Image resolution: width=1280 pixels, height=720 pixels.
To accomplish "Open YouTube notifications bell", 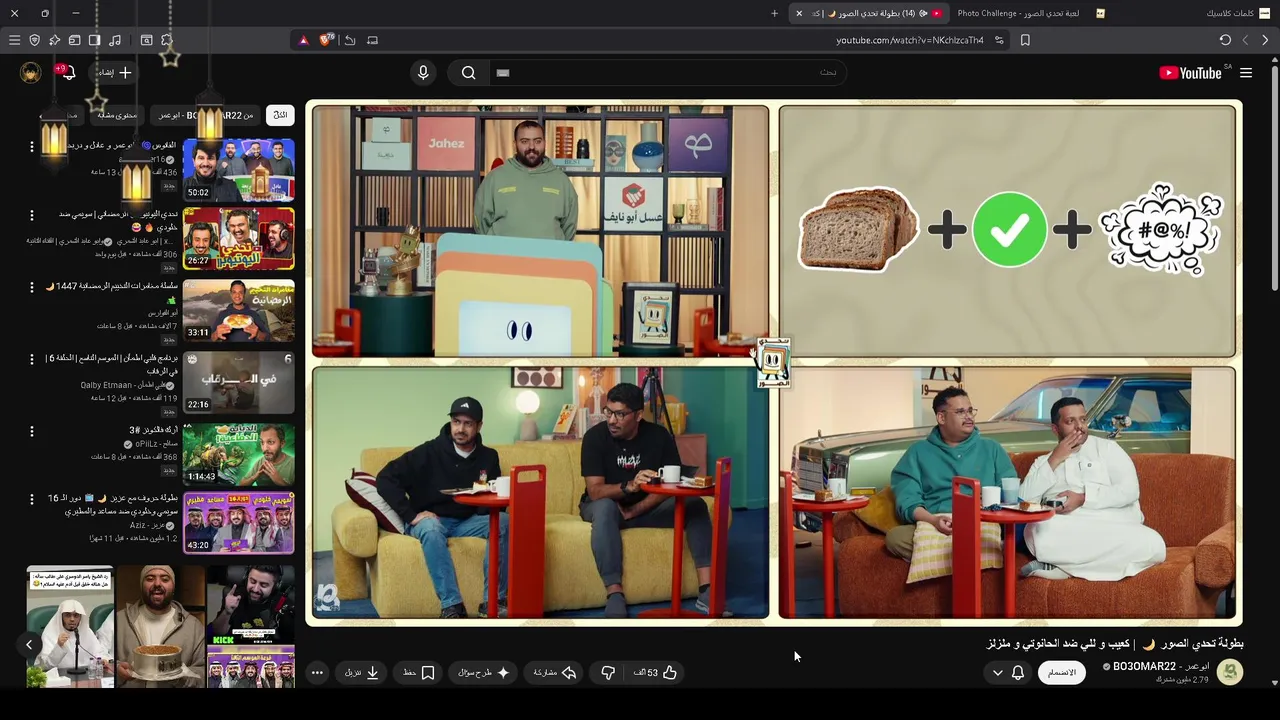I will pos(67,72).
